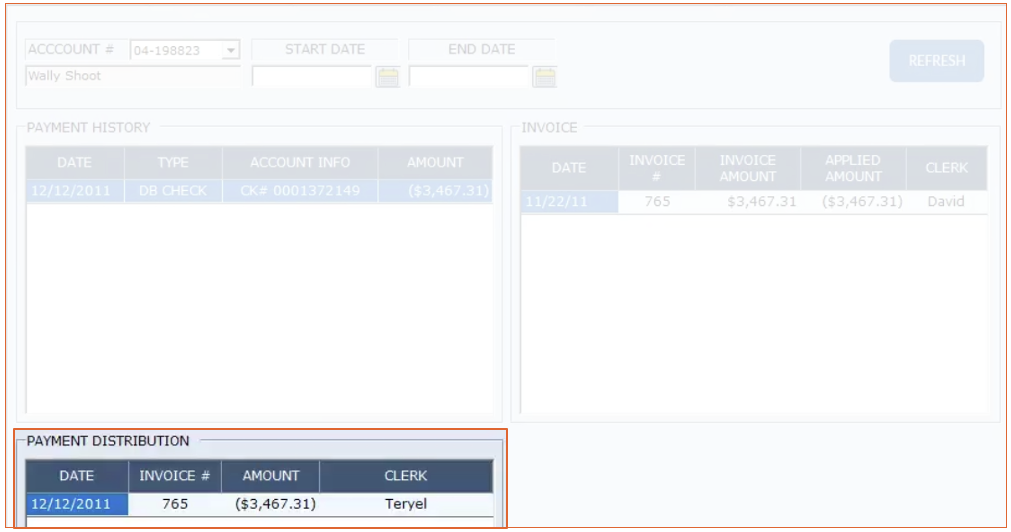Click the Wally Shoot account name field
This screenshot has width=1011, height=532.
tap(132, 76)
